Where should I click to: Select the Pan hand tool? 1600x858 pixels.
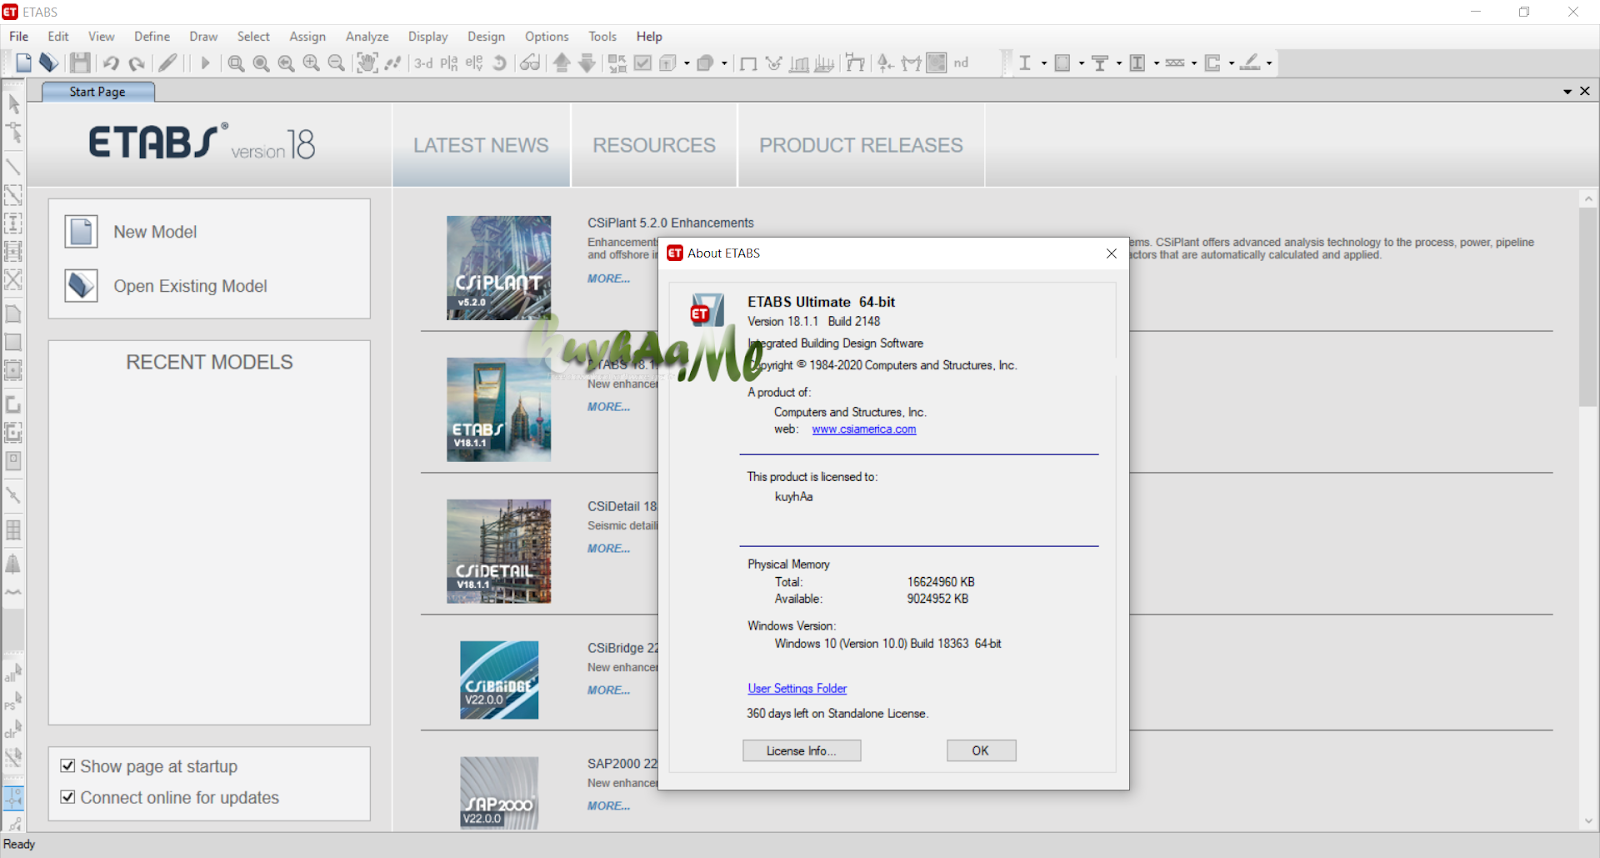[367, 63]
